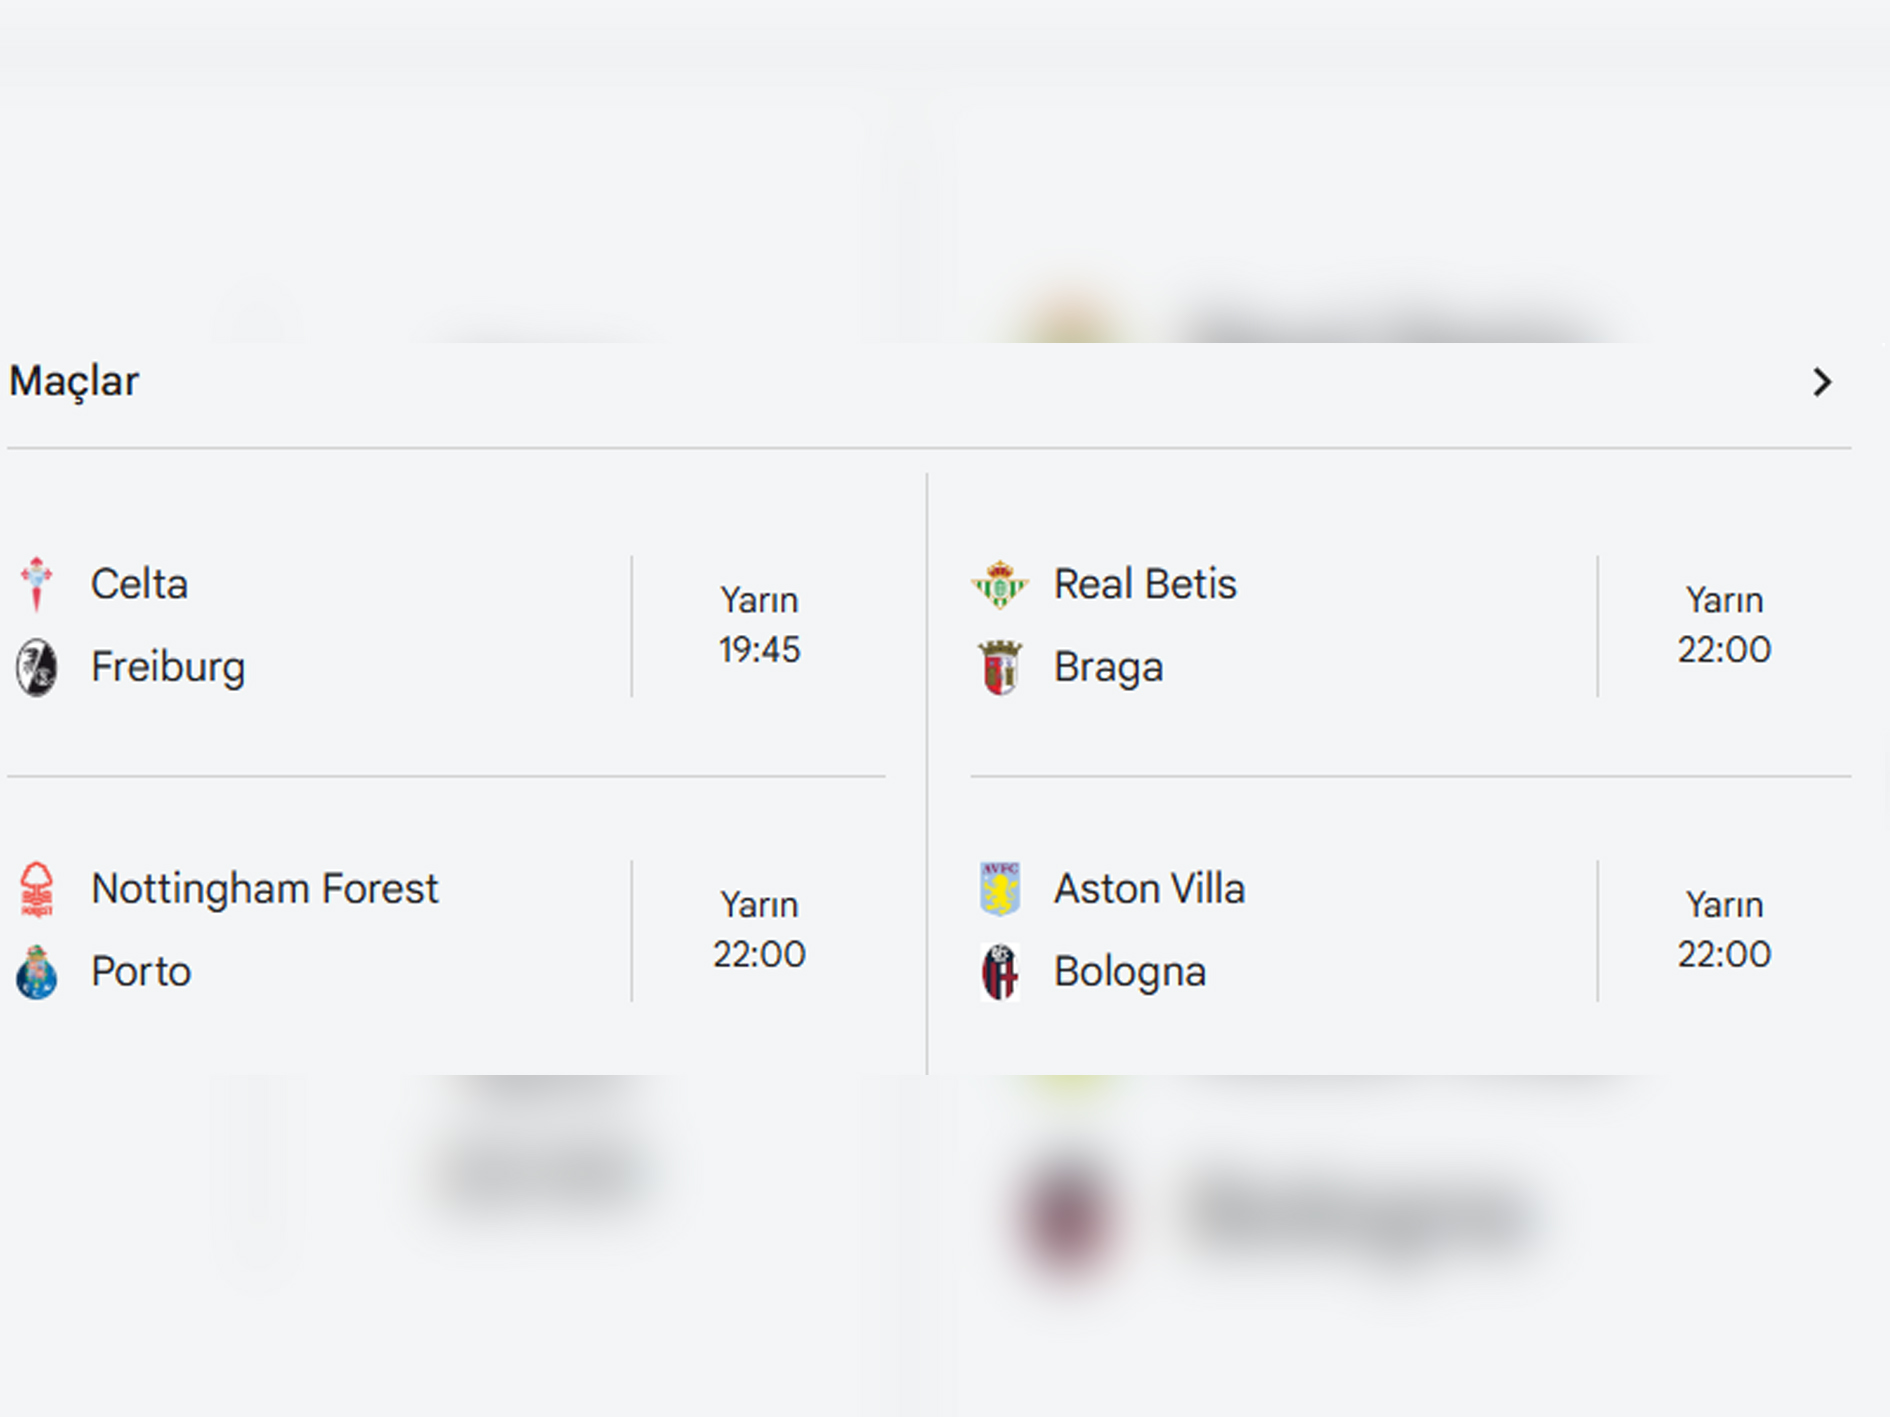Image resolution: width=1890 pixels, height=1417 pixels.
Task: Click the Celta match time 19:45
Action: pos(759,650)
